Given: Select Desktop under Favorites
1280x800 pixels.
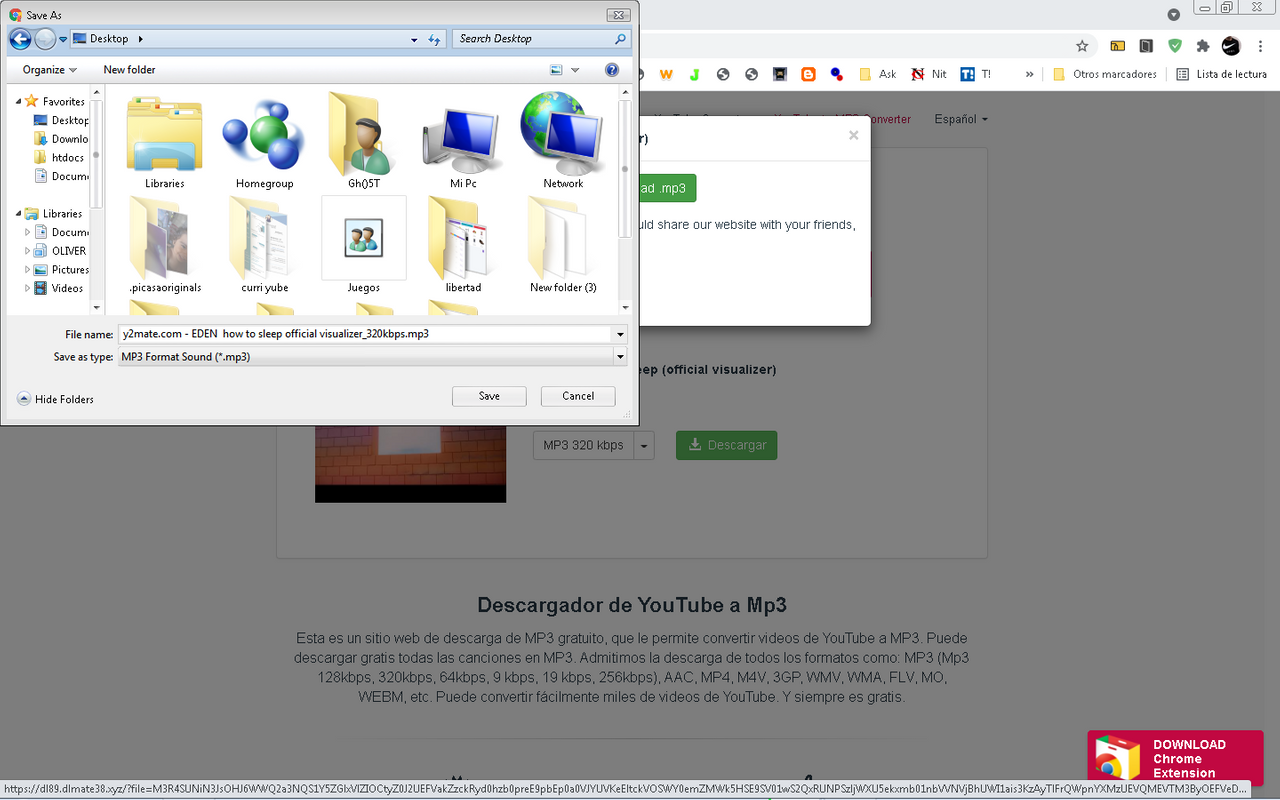Looking at the screenshot, I should tap(62, 120).
